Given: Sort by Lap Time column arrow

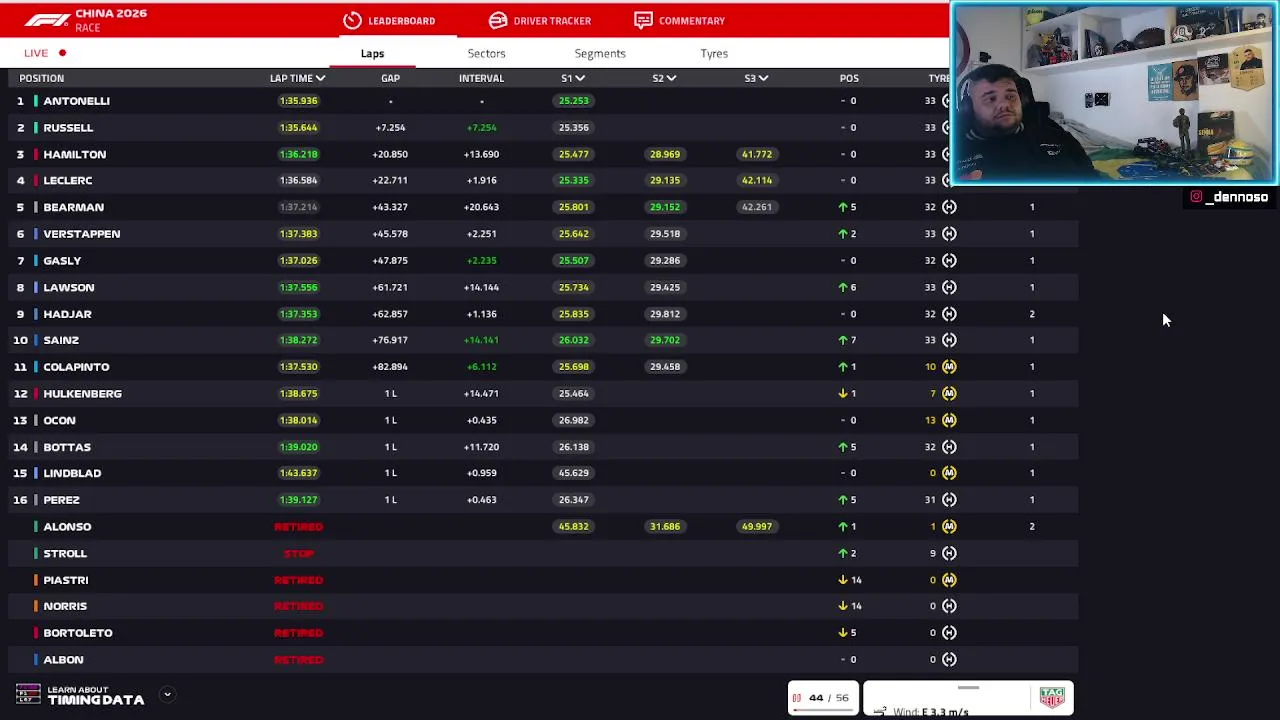Looking at the screenshot, I should pyautogui.click(x=320, y=78).
